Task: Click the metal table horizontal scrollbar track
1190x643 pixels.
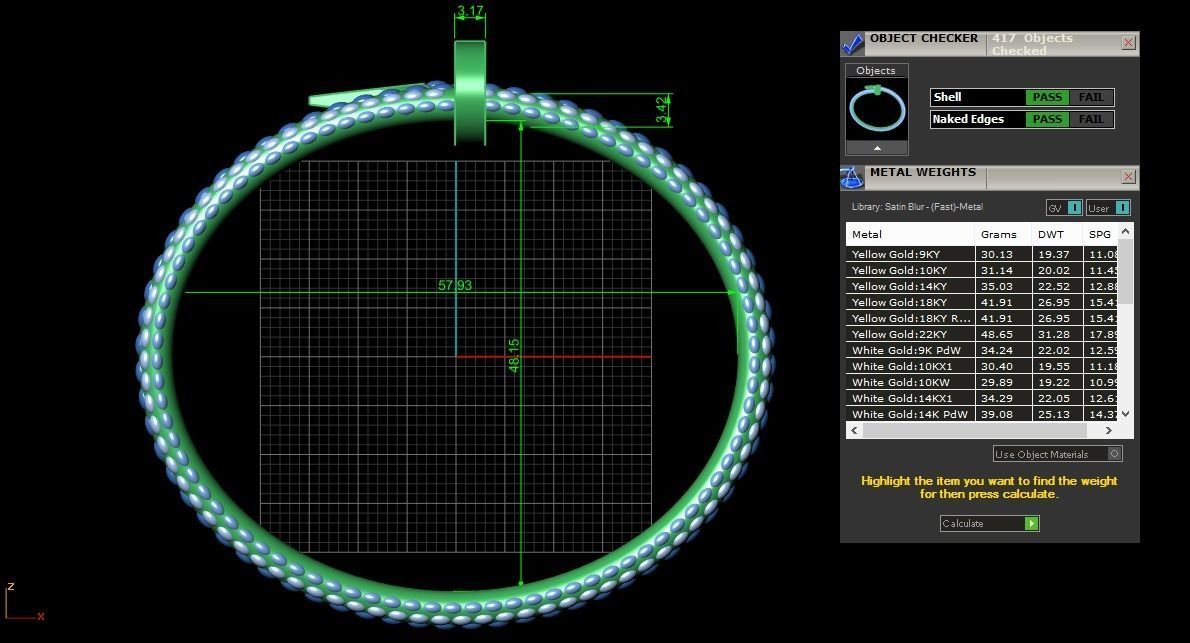Action: coord(981,430)
